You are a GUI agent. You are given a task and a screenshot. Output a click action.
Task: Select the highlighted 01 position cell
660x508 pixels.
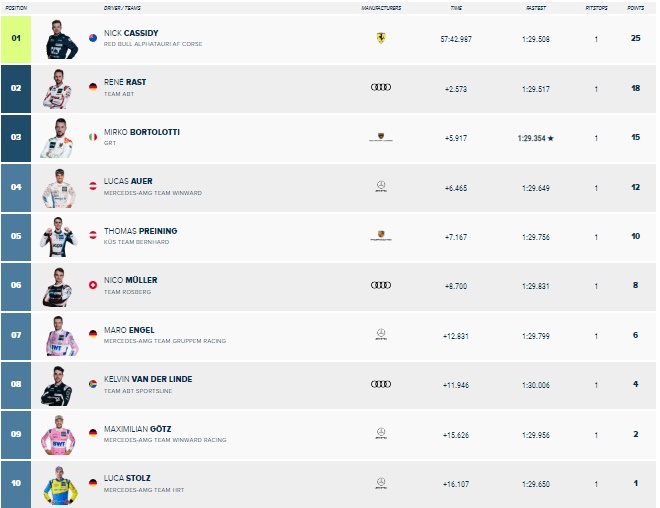coord(16,39)
